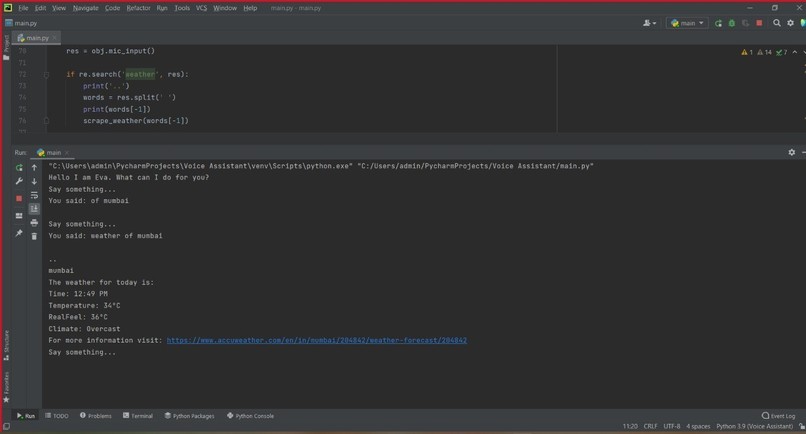Jump down the stack trace with down arrow
The width and height of the screenshot is (806, 434).
pyautogui.click(x=34, y=181)
